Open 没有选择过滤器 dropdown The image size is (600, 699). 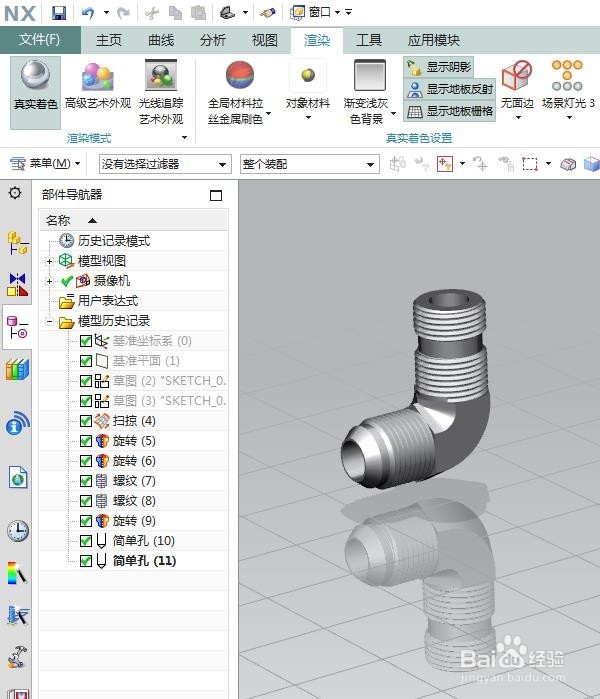pyautogui.click(x=165, y=164)
